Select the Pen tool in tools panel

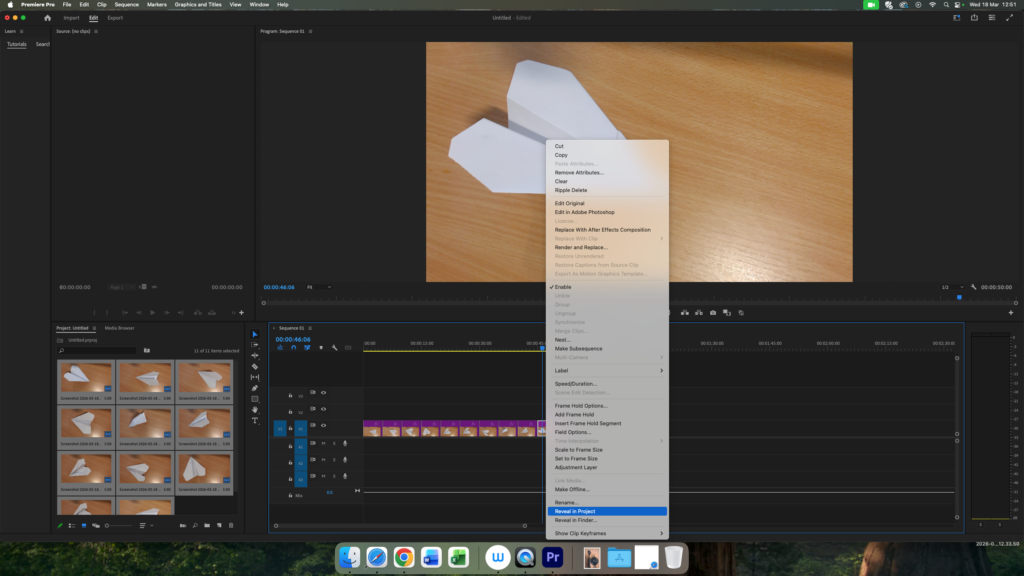point(254,388)
